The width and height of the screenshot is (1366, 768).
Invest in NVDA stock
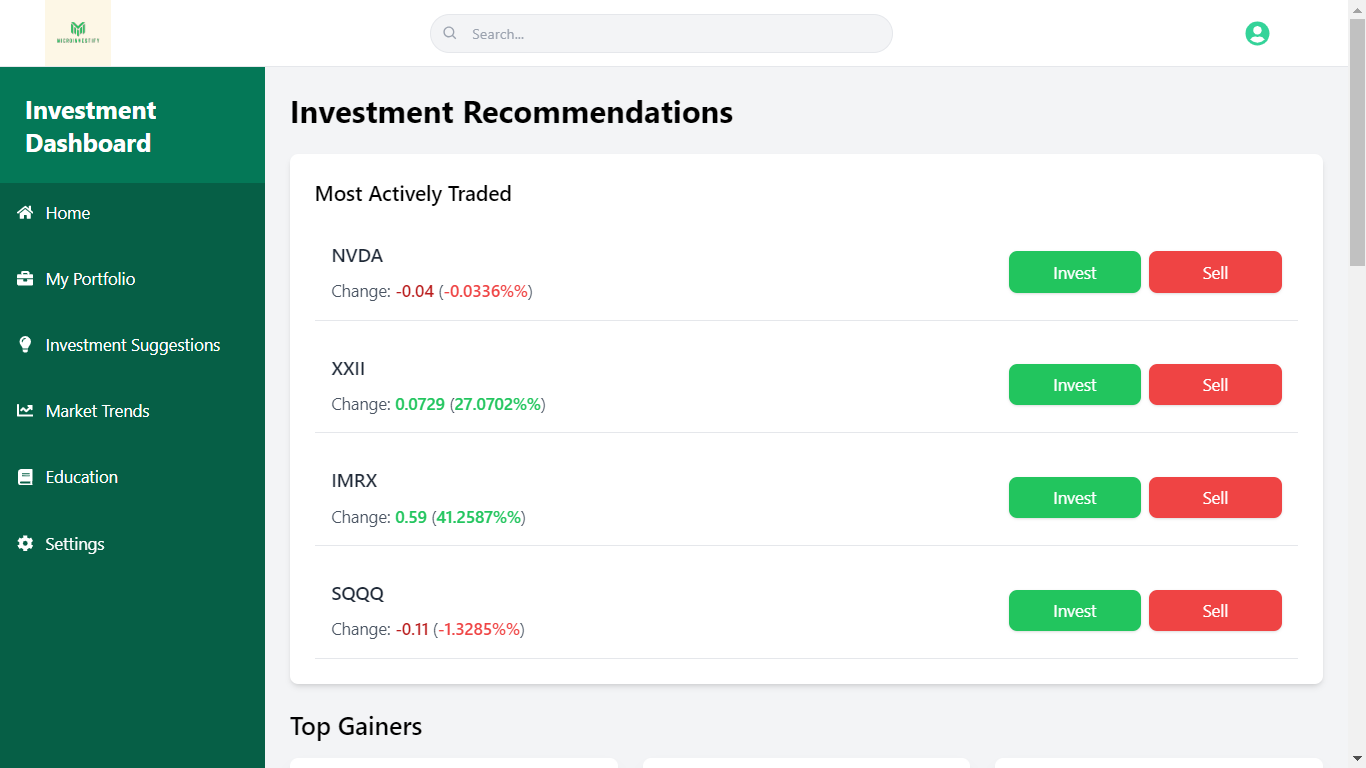click(1074, 272)
